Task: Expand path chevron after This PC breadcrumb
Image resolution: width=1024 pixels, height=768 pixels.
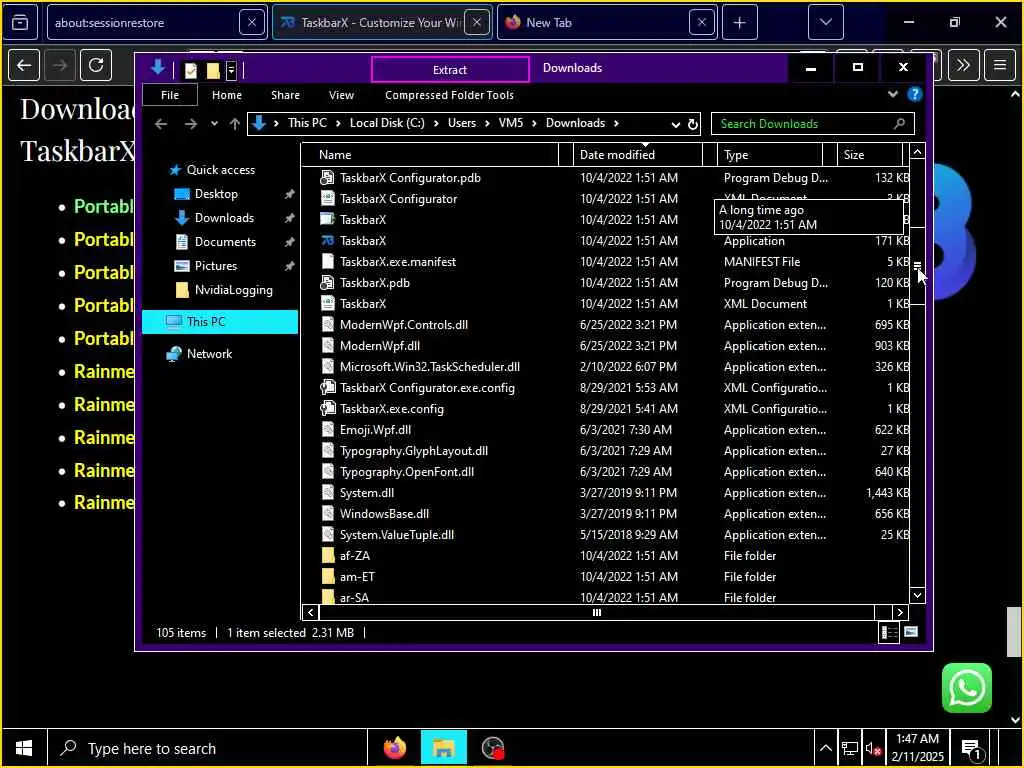Action: [x=338, y=123]
